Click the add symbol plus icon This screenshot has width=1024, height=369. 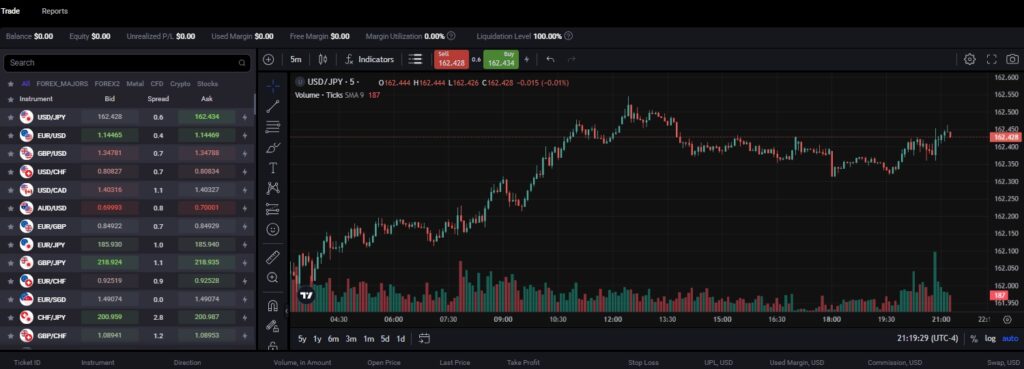(x=268, y=59)
